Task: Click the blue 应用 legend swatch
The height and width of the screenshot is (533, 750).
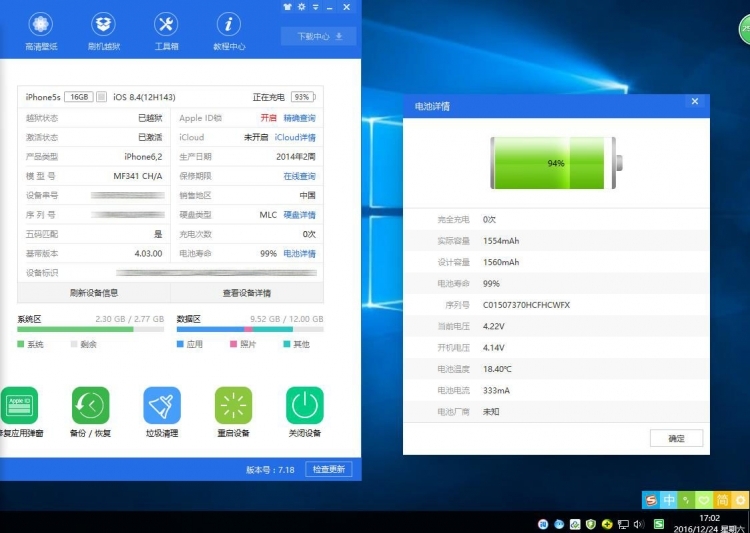Action: click(x=180, y=344)
